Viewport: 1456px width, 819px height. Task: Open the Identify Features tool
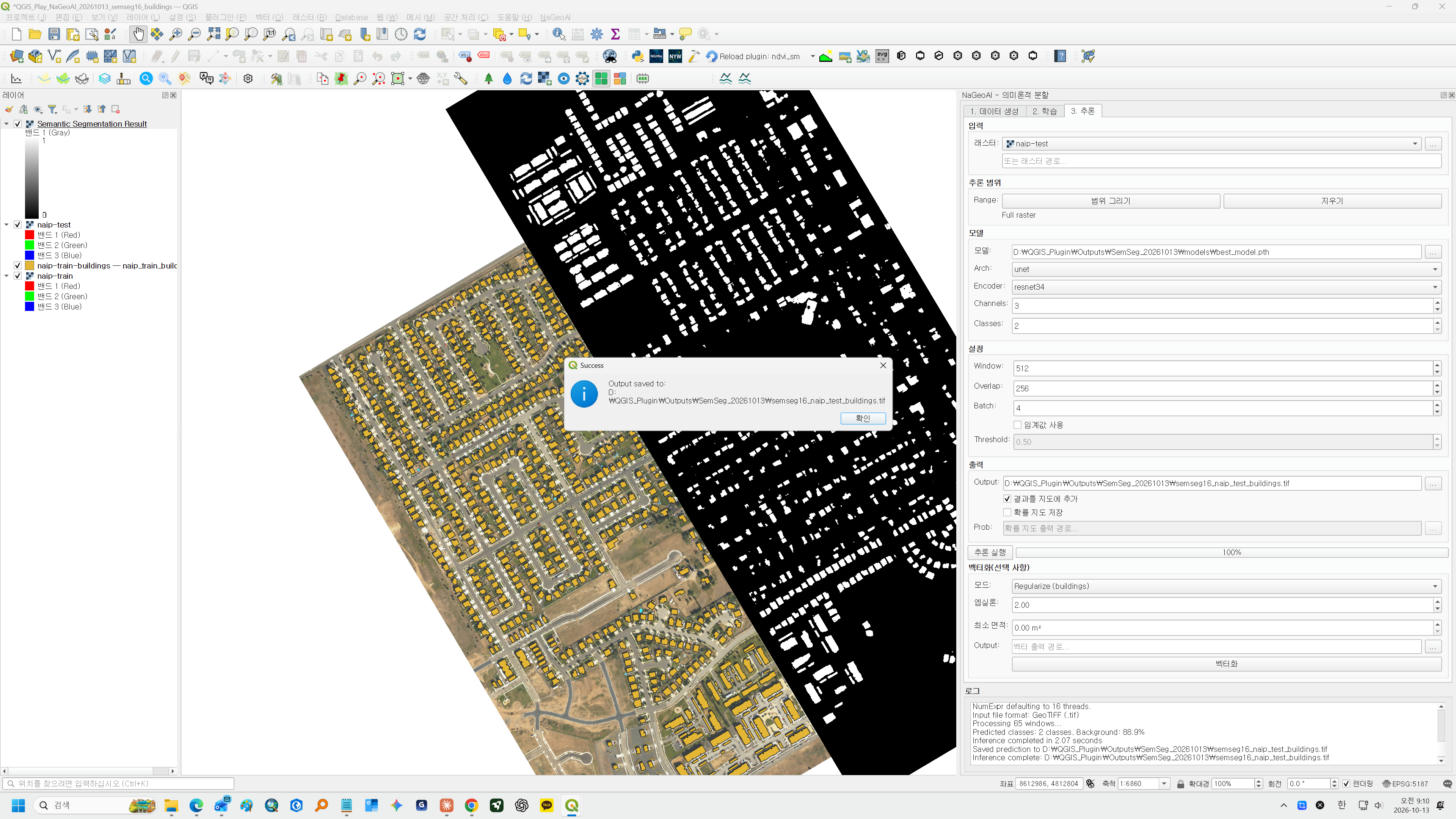click(558, 34)
